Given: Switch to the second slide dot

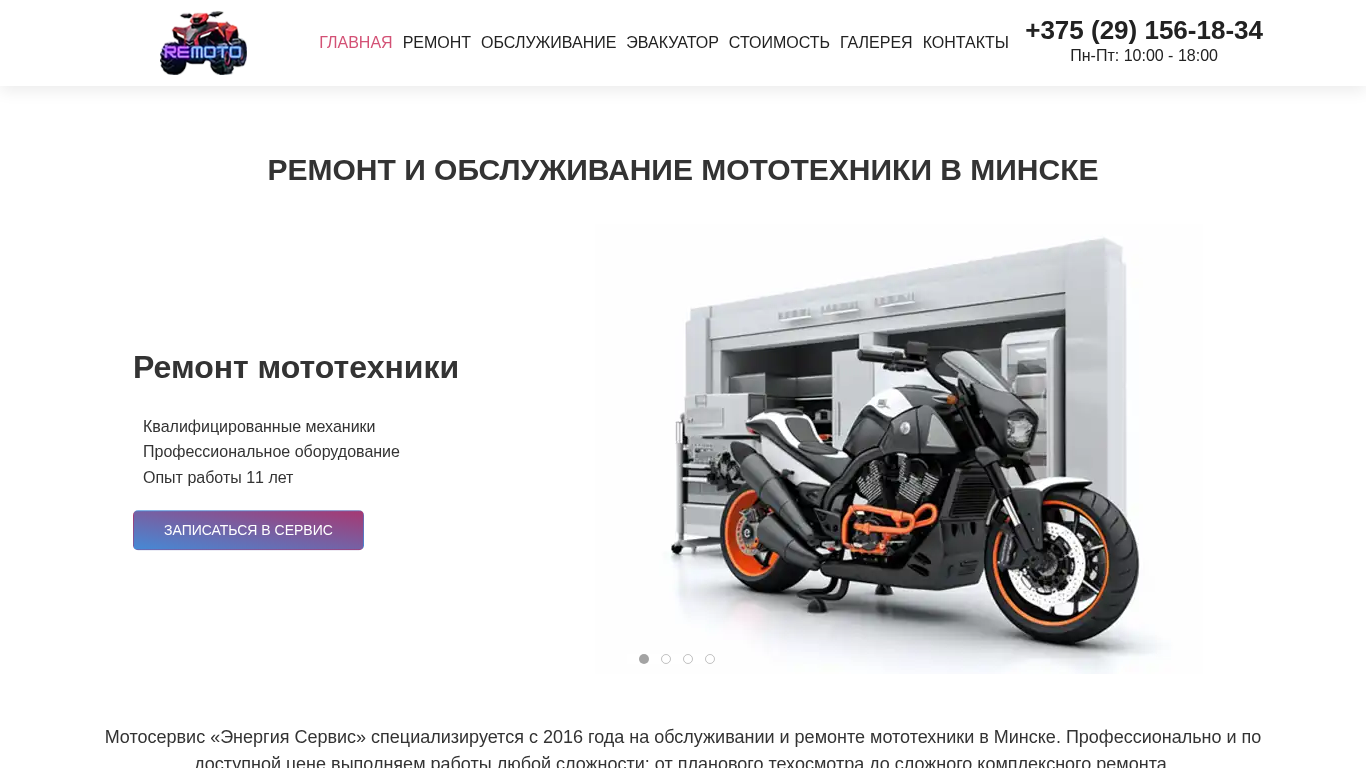Looking at the screenshot, I should click(x=666, y=659).
